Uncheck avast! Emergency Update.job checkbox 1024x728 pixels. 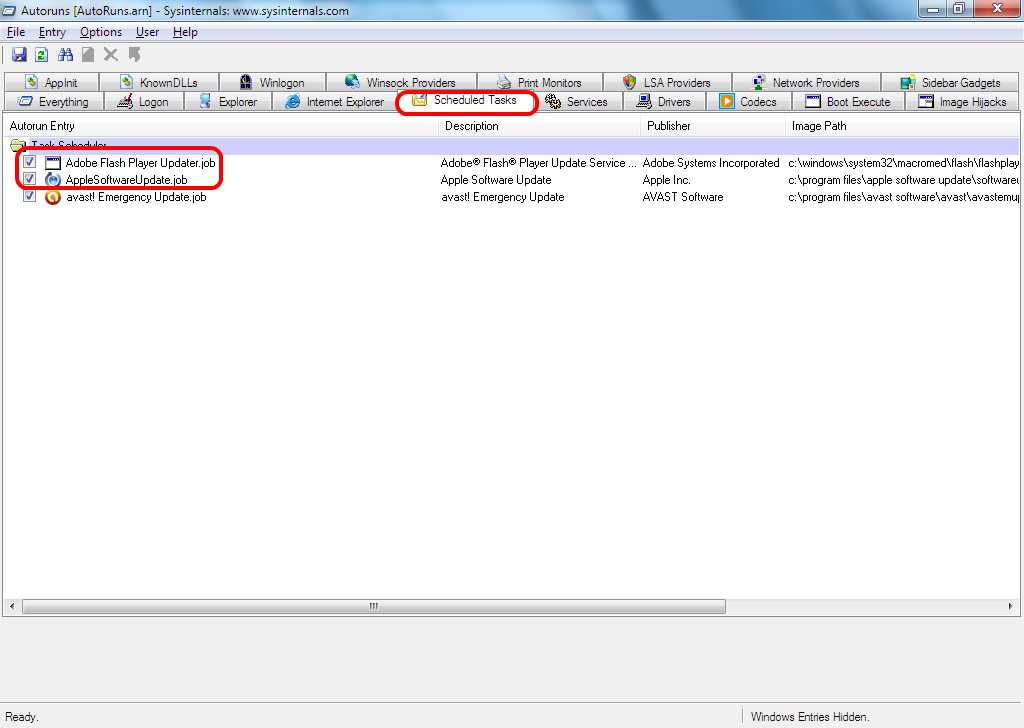point(29,196)
